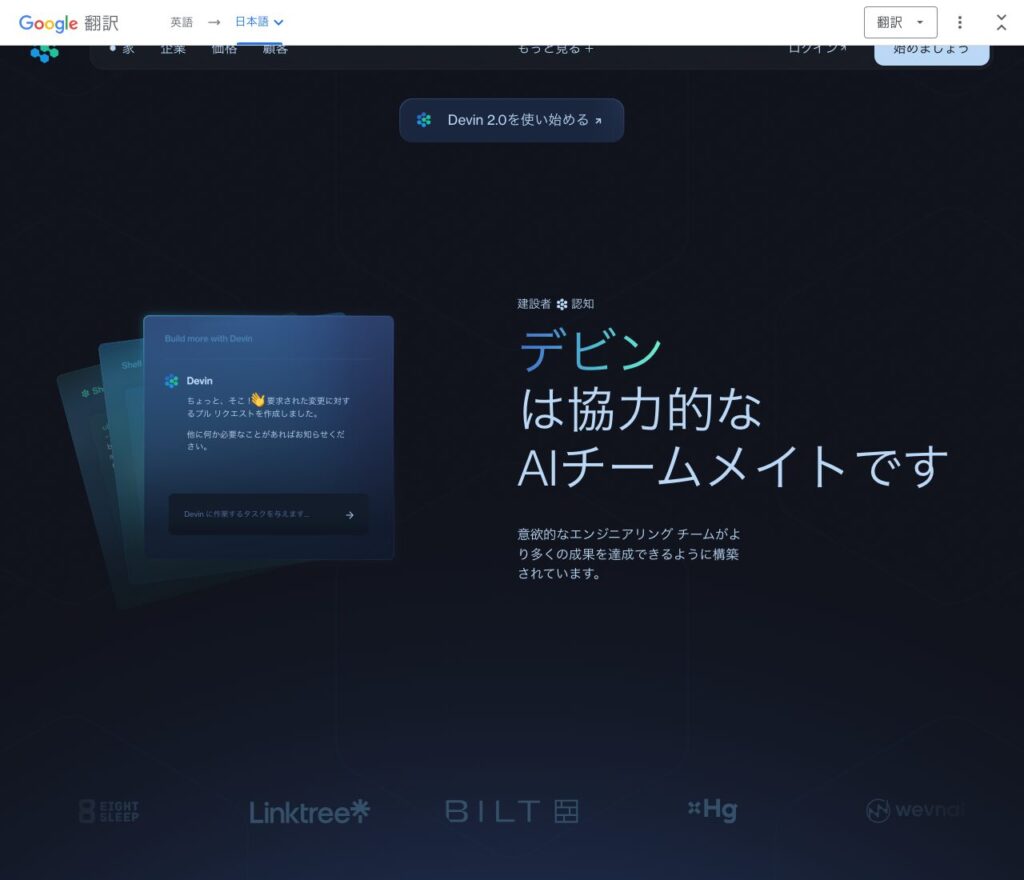Click the Eight Sleep logo
The image size is (1024, 880).
[x=109, y=811]
